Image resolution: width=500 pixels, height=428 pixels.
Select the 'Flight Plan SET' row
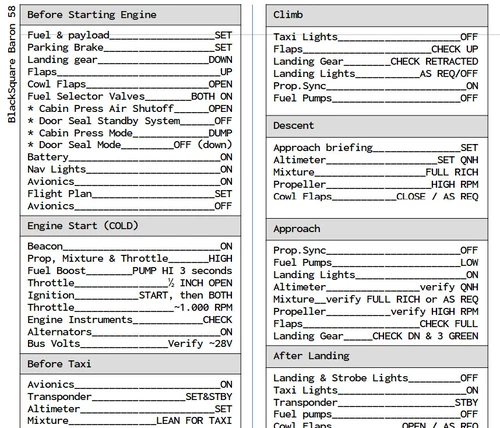click(130, 194)
